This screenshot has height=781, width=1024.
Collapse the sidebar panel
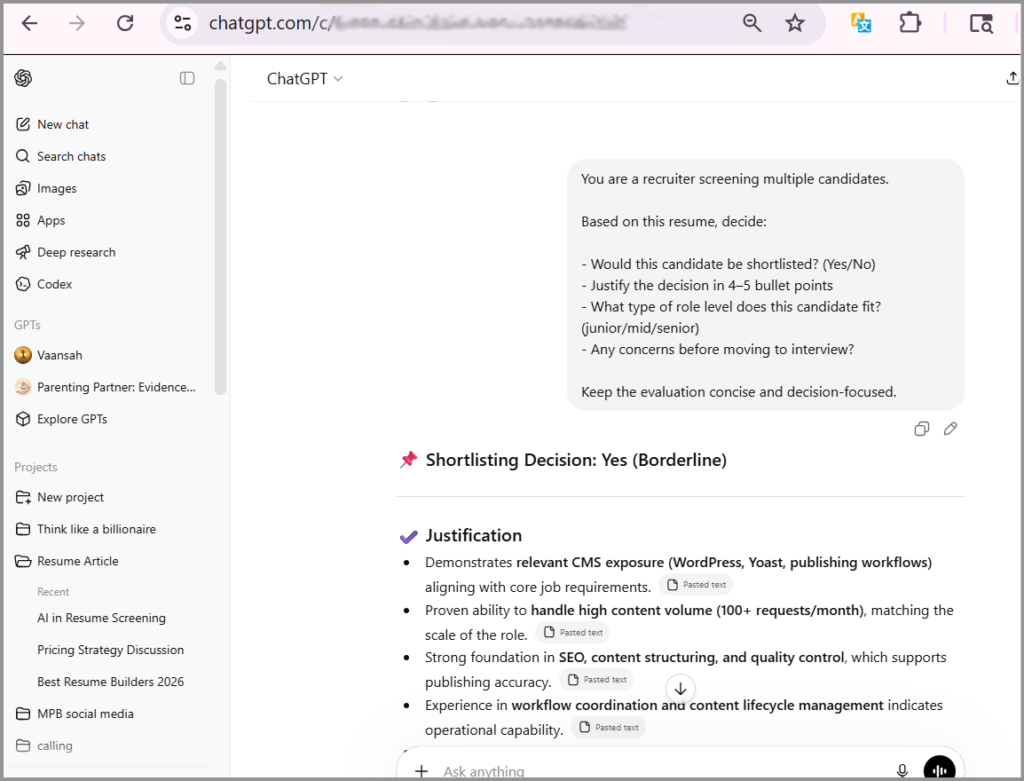click(187, 77)
